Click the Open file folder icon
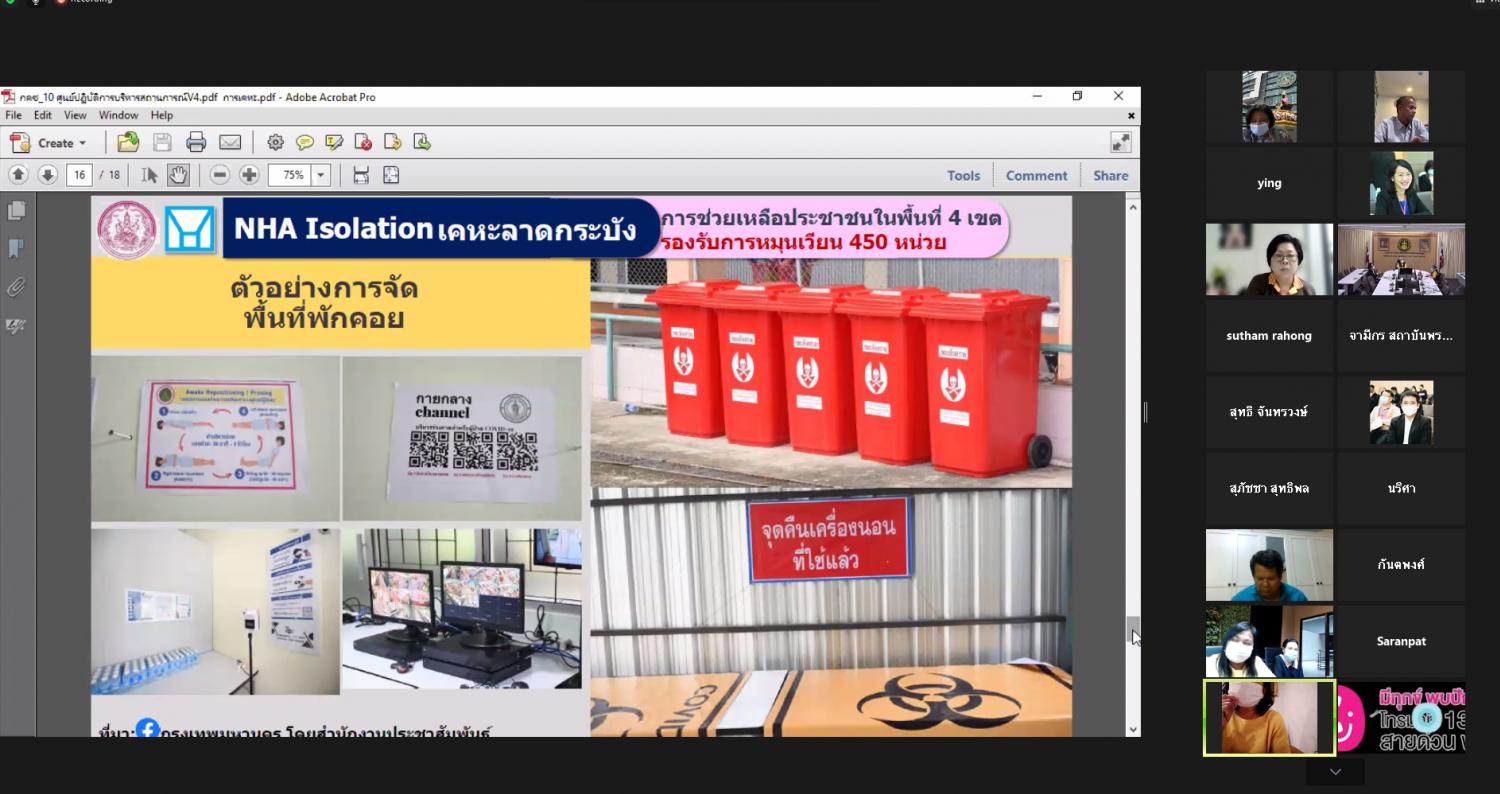 click(128, 143)
